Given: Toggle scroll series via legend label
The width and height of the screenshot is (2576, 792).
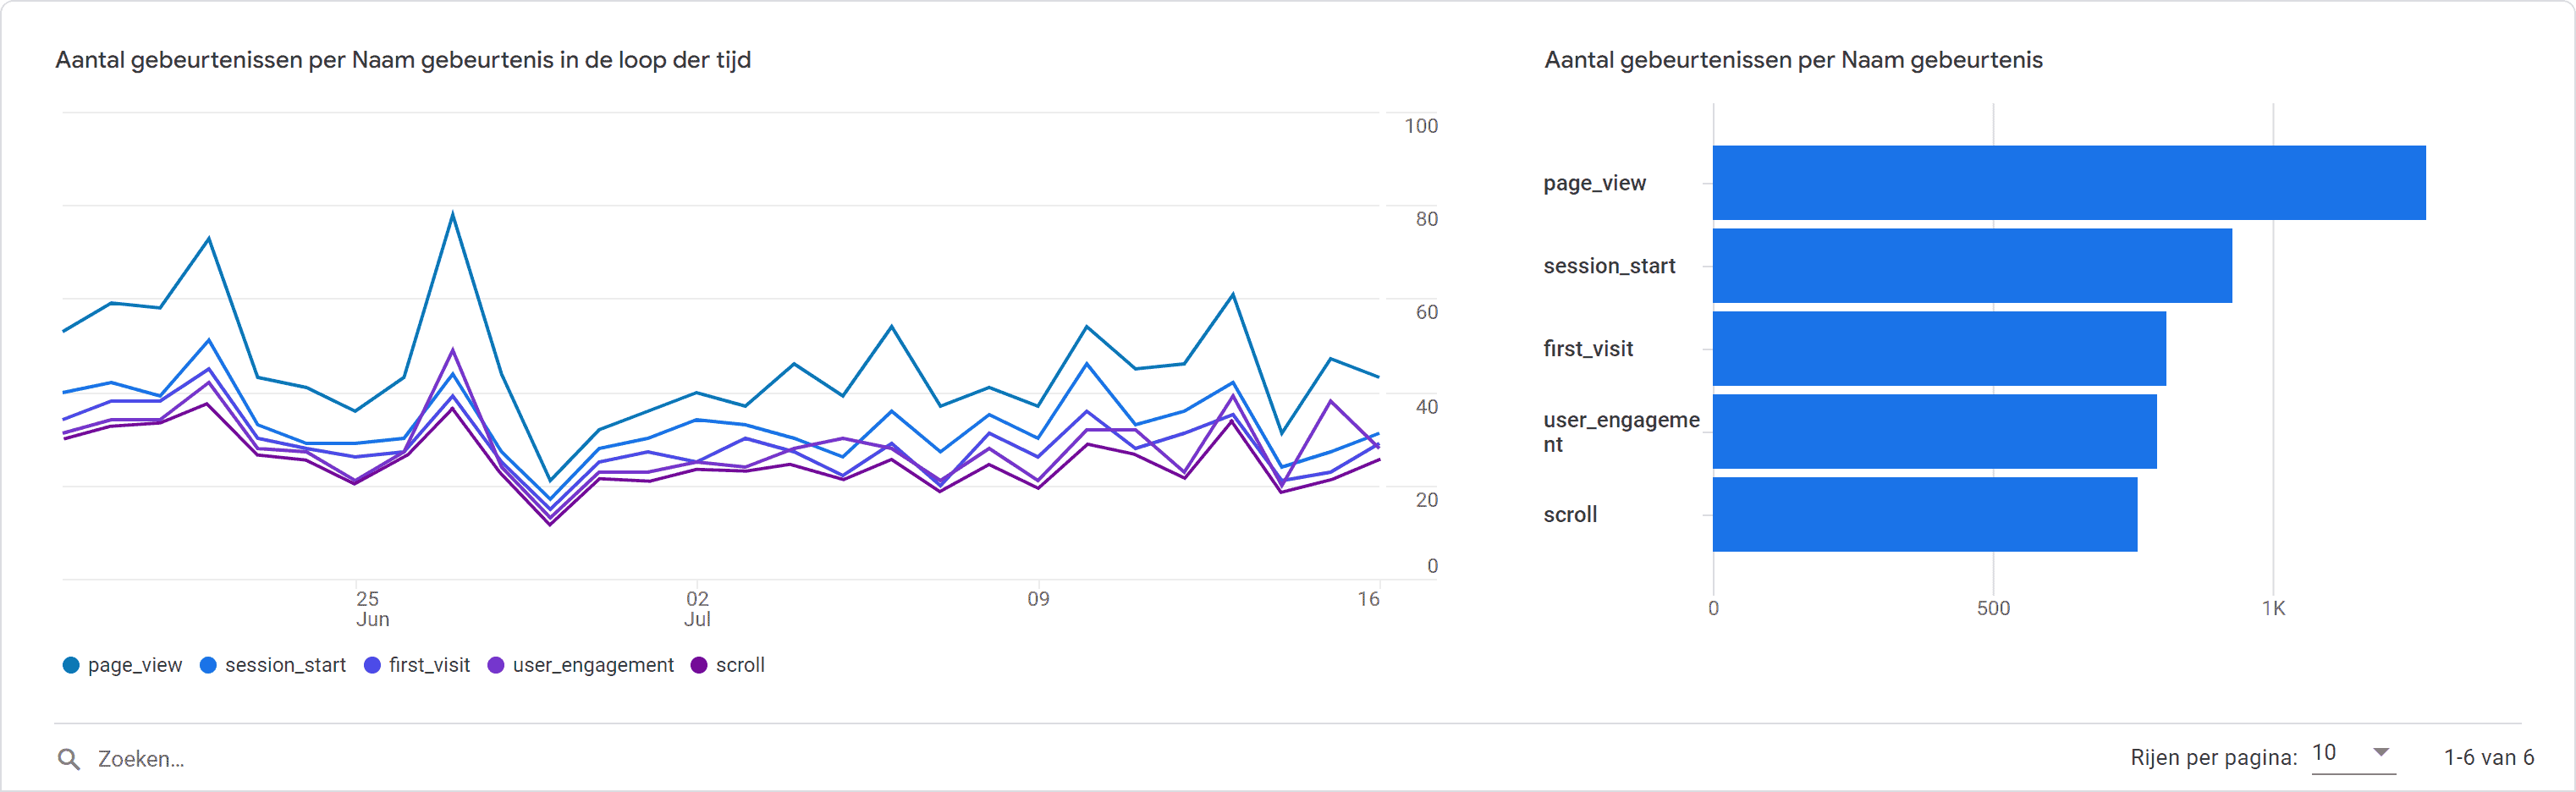Looking at the screenshot, I should [740, 665].
